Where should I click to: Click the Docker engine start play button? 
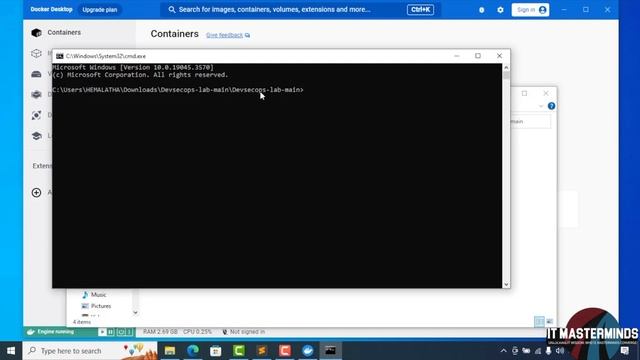point(102,332)
